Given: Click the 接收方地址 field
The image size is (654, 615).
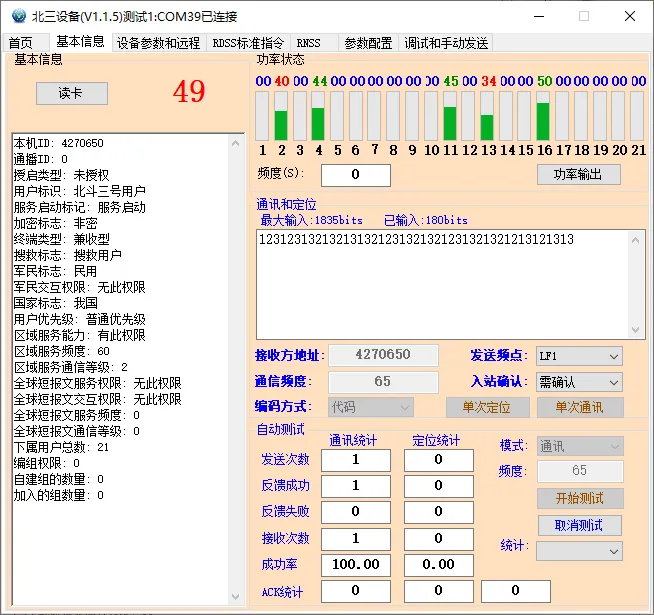Looking at the screenshot, I should [x=383, y=355].
